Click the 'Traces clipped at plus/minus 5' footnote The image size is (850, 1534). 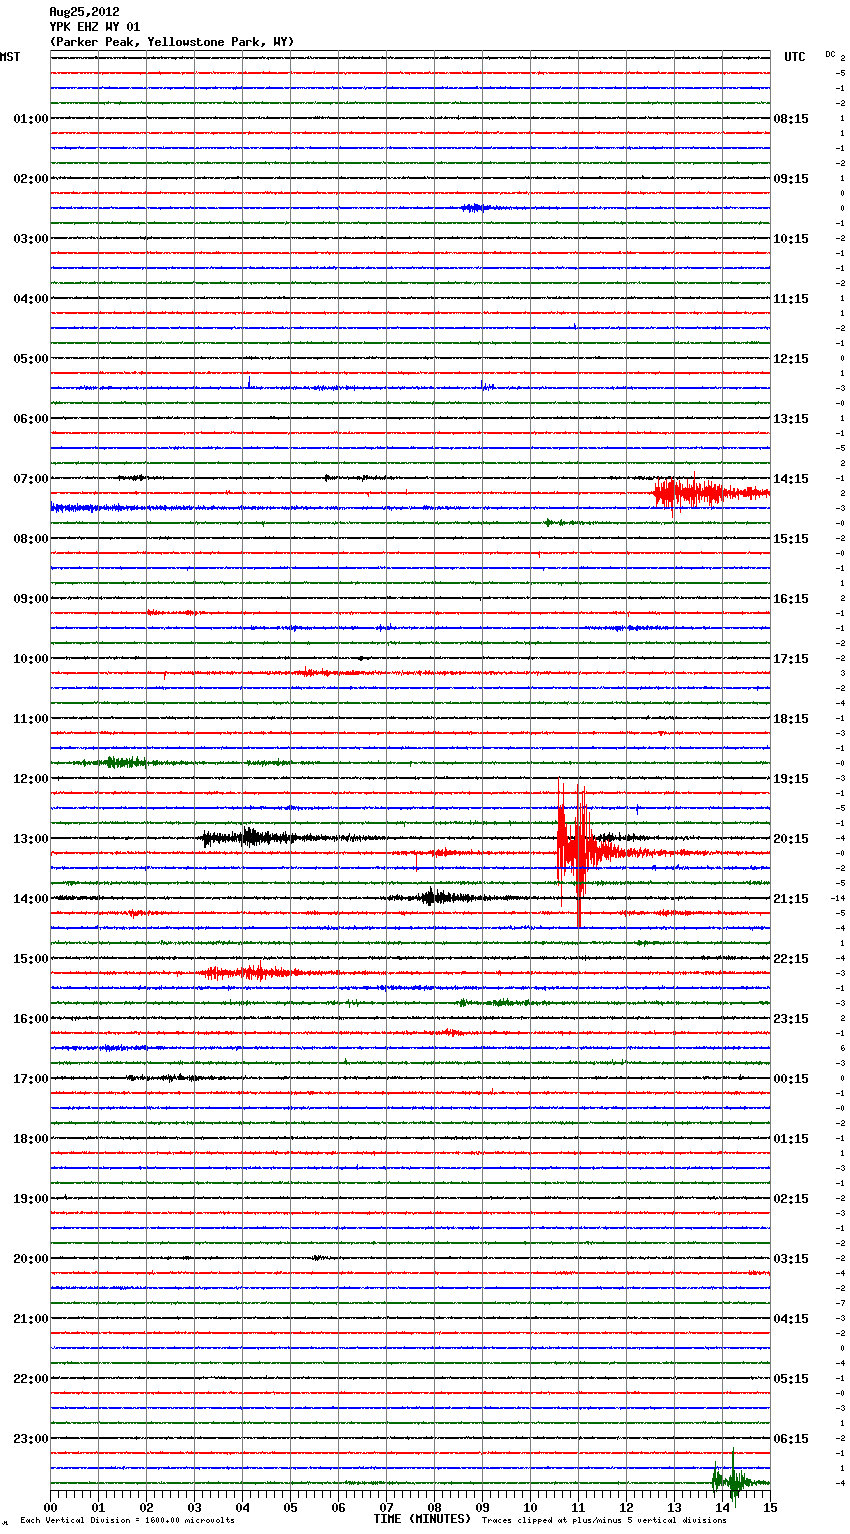pyautogui.click(x=604, y=1521)
